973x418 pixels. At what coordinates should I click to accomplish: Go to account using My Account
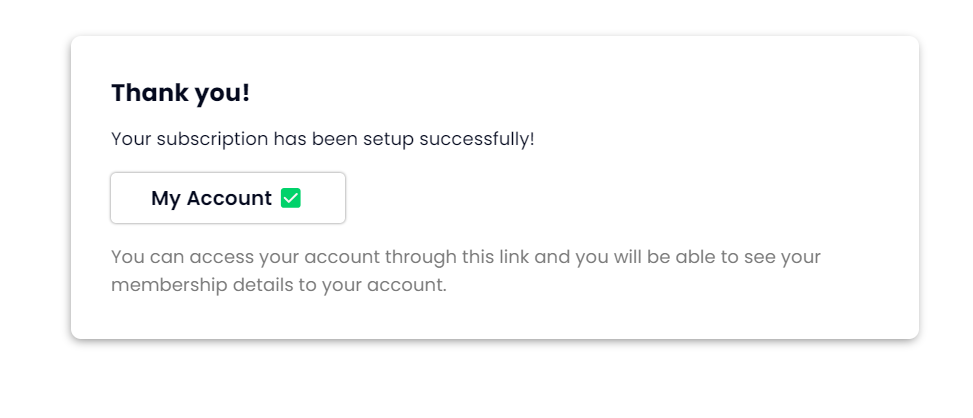pyautogui.click(x=228, y=198)
